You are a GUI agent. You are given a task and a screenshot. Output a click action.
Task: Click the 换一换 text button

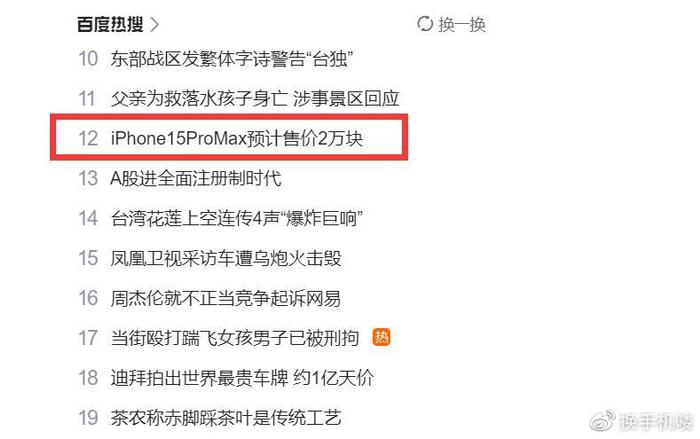tap(462, 24)
